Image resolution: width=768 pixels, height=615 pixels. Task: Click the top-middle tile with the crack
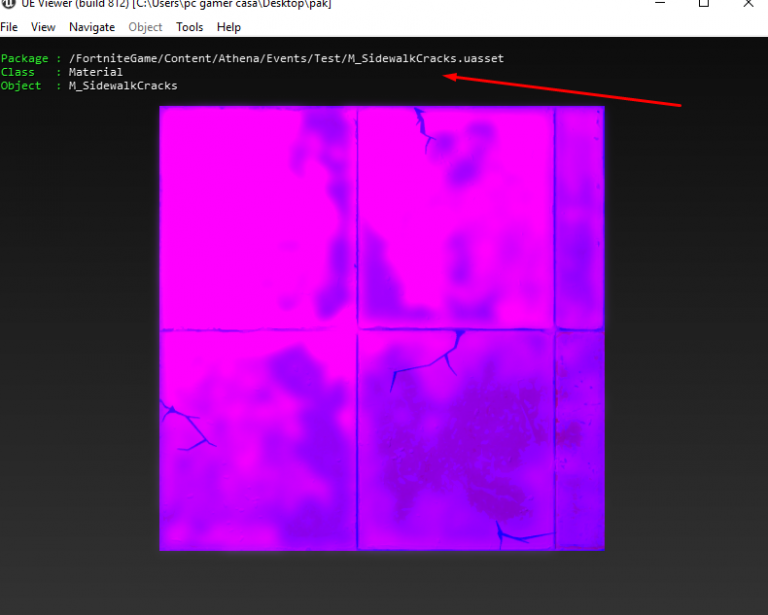point(455,217)
